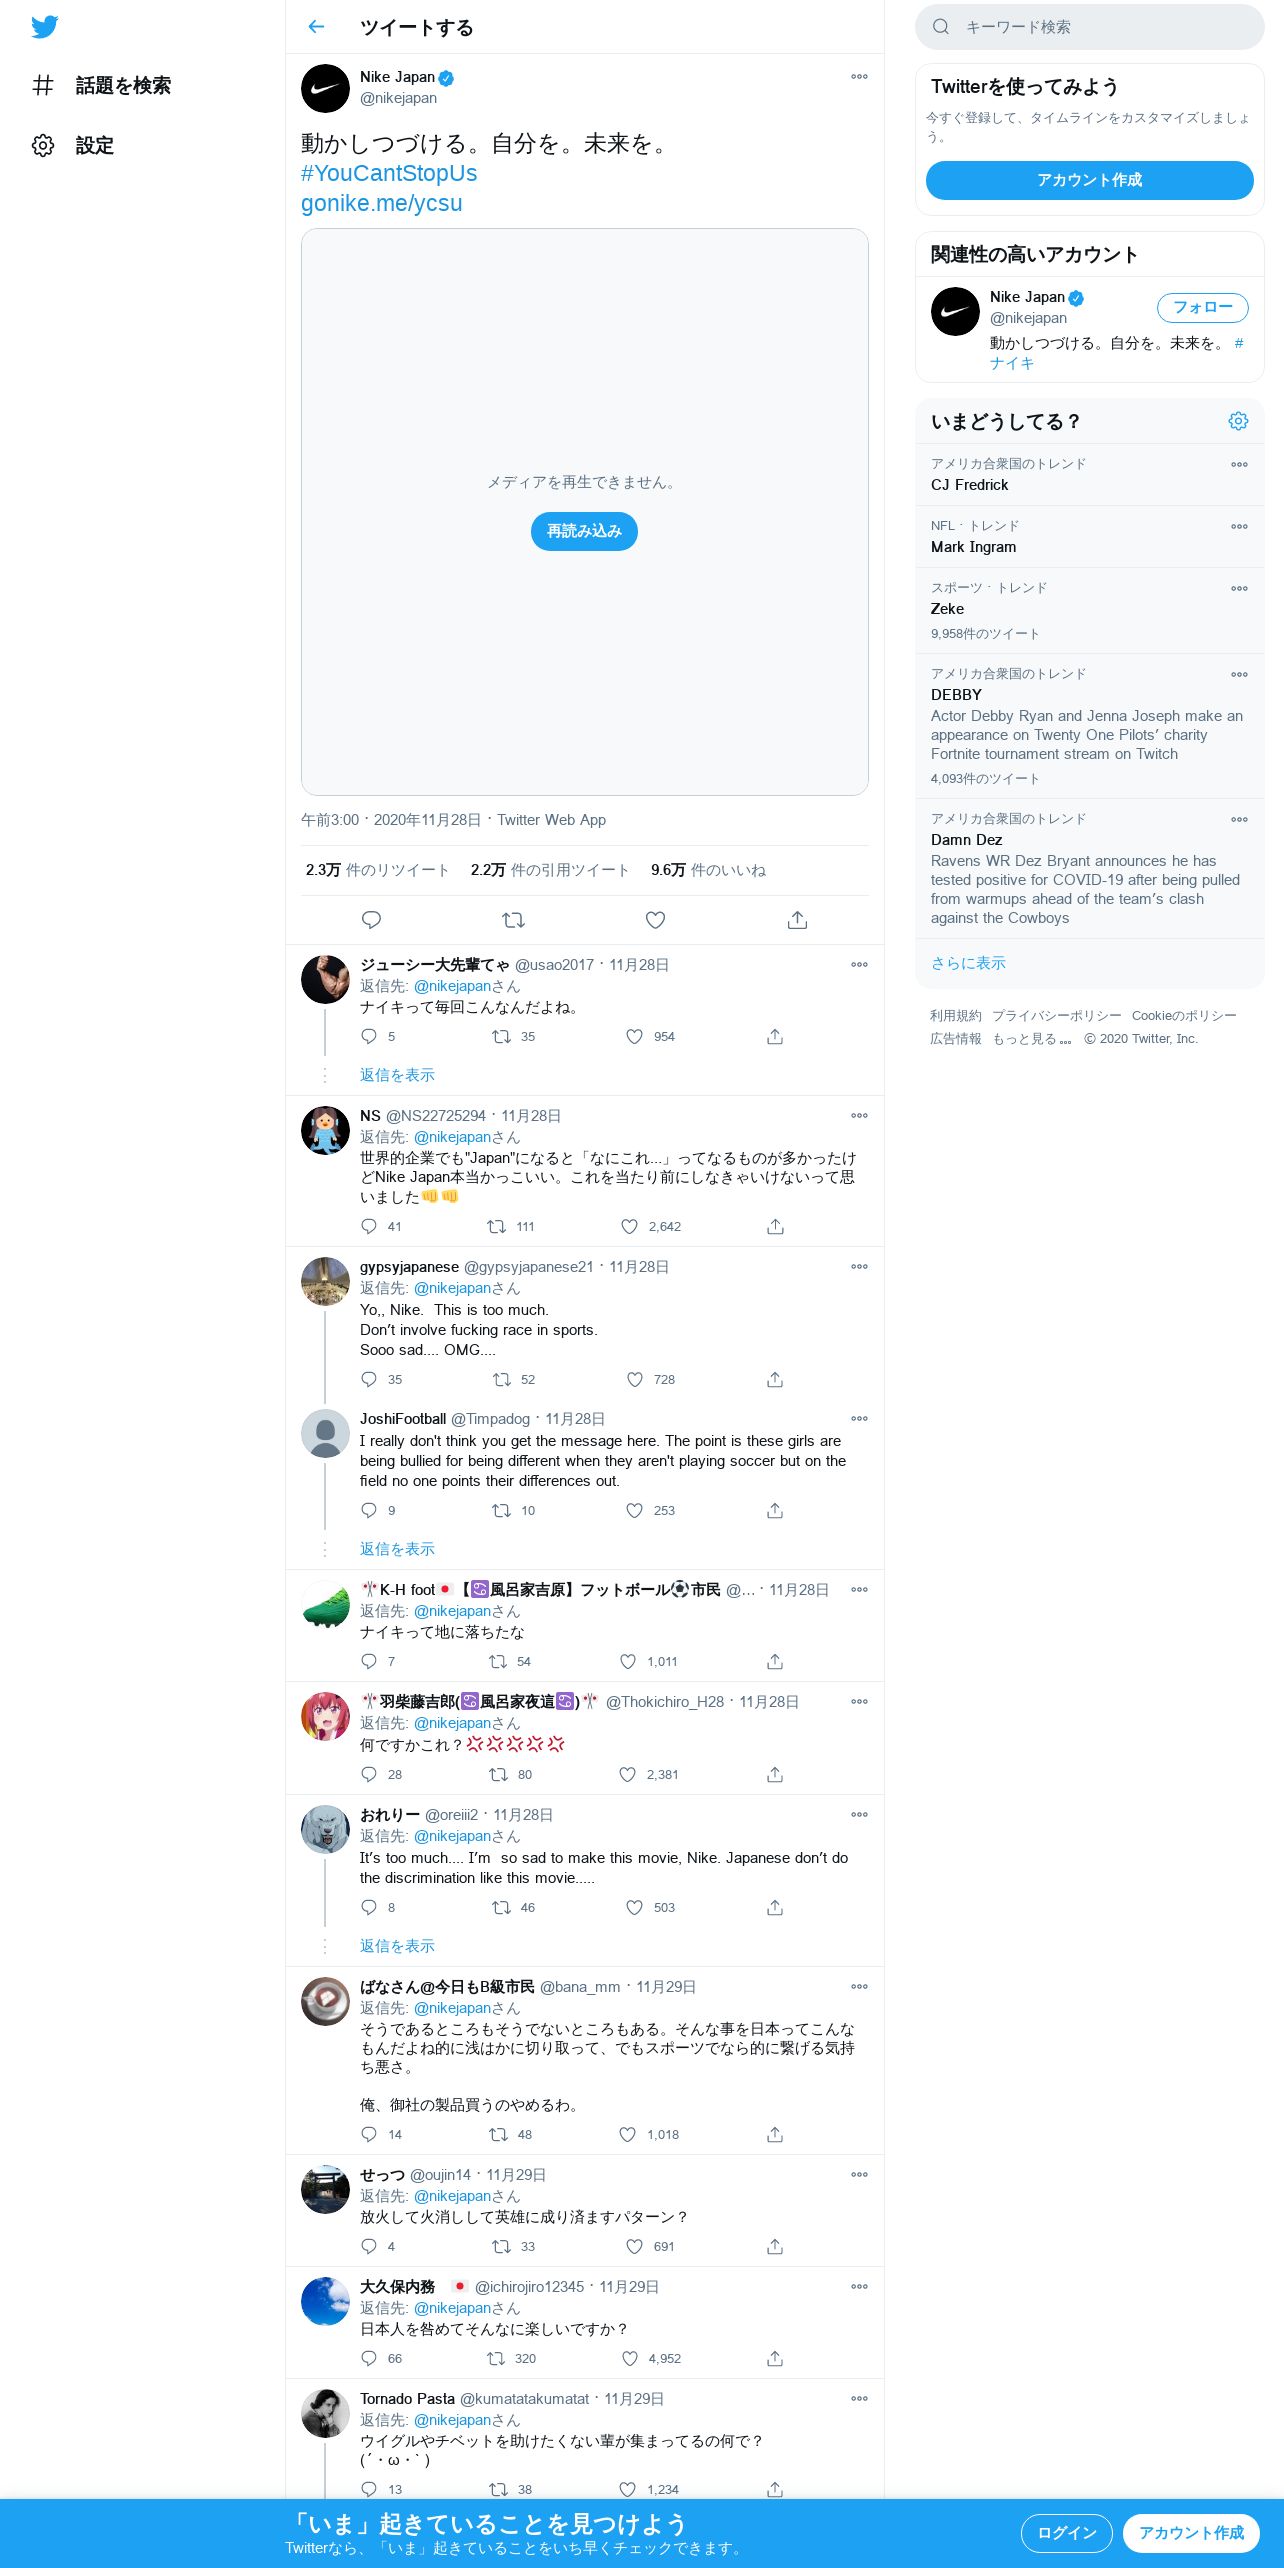Open the 設定 settings menu item
The image size is (1284, 2568).
(x=73, y=145)
